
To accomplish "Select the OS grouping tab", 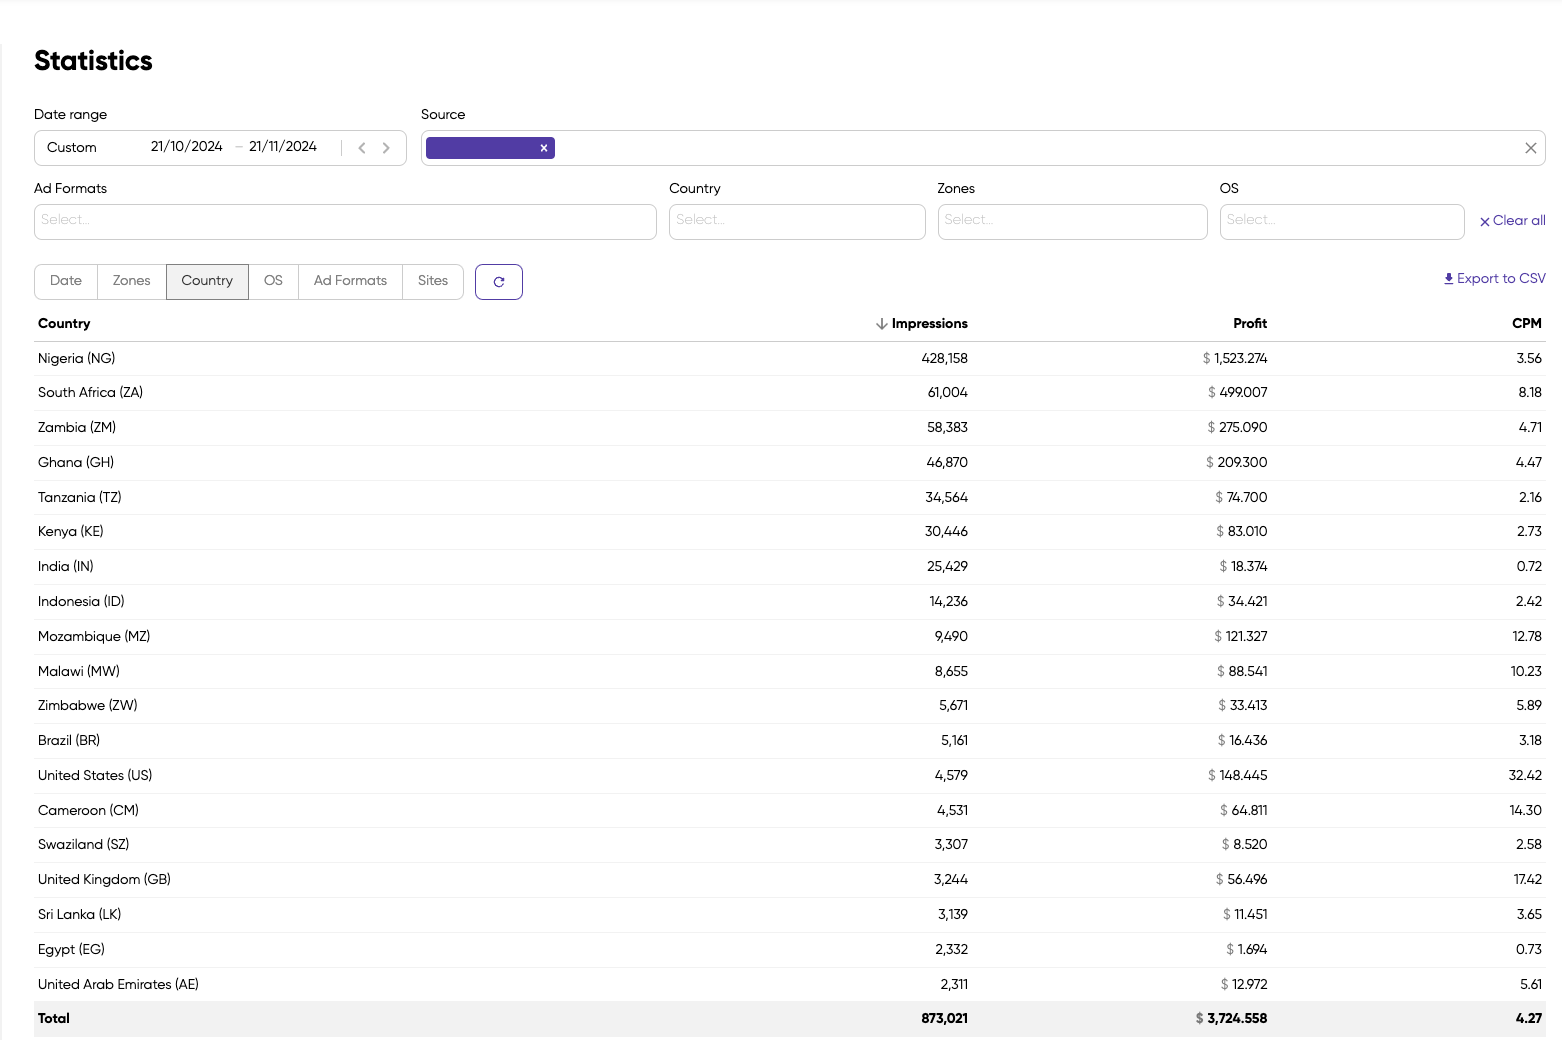I will pyautogui.click(x=273, y=281).
